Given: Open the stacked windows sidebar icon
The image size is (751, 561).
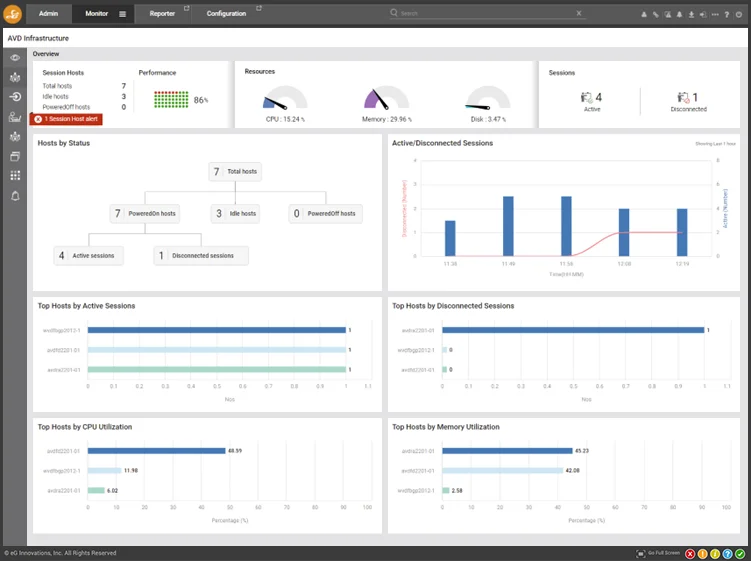Looking at the screenshot, I should pos(15,156).
